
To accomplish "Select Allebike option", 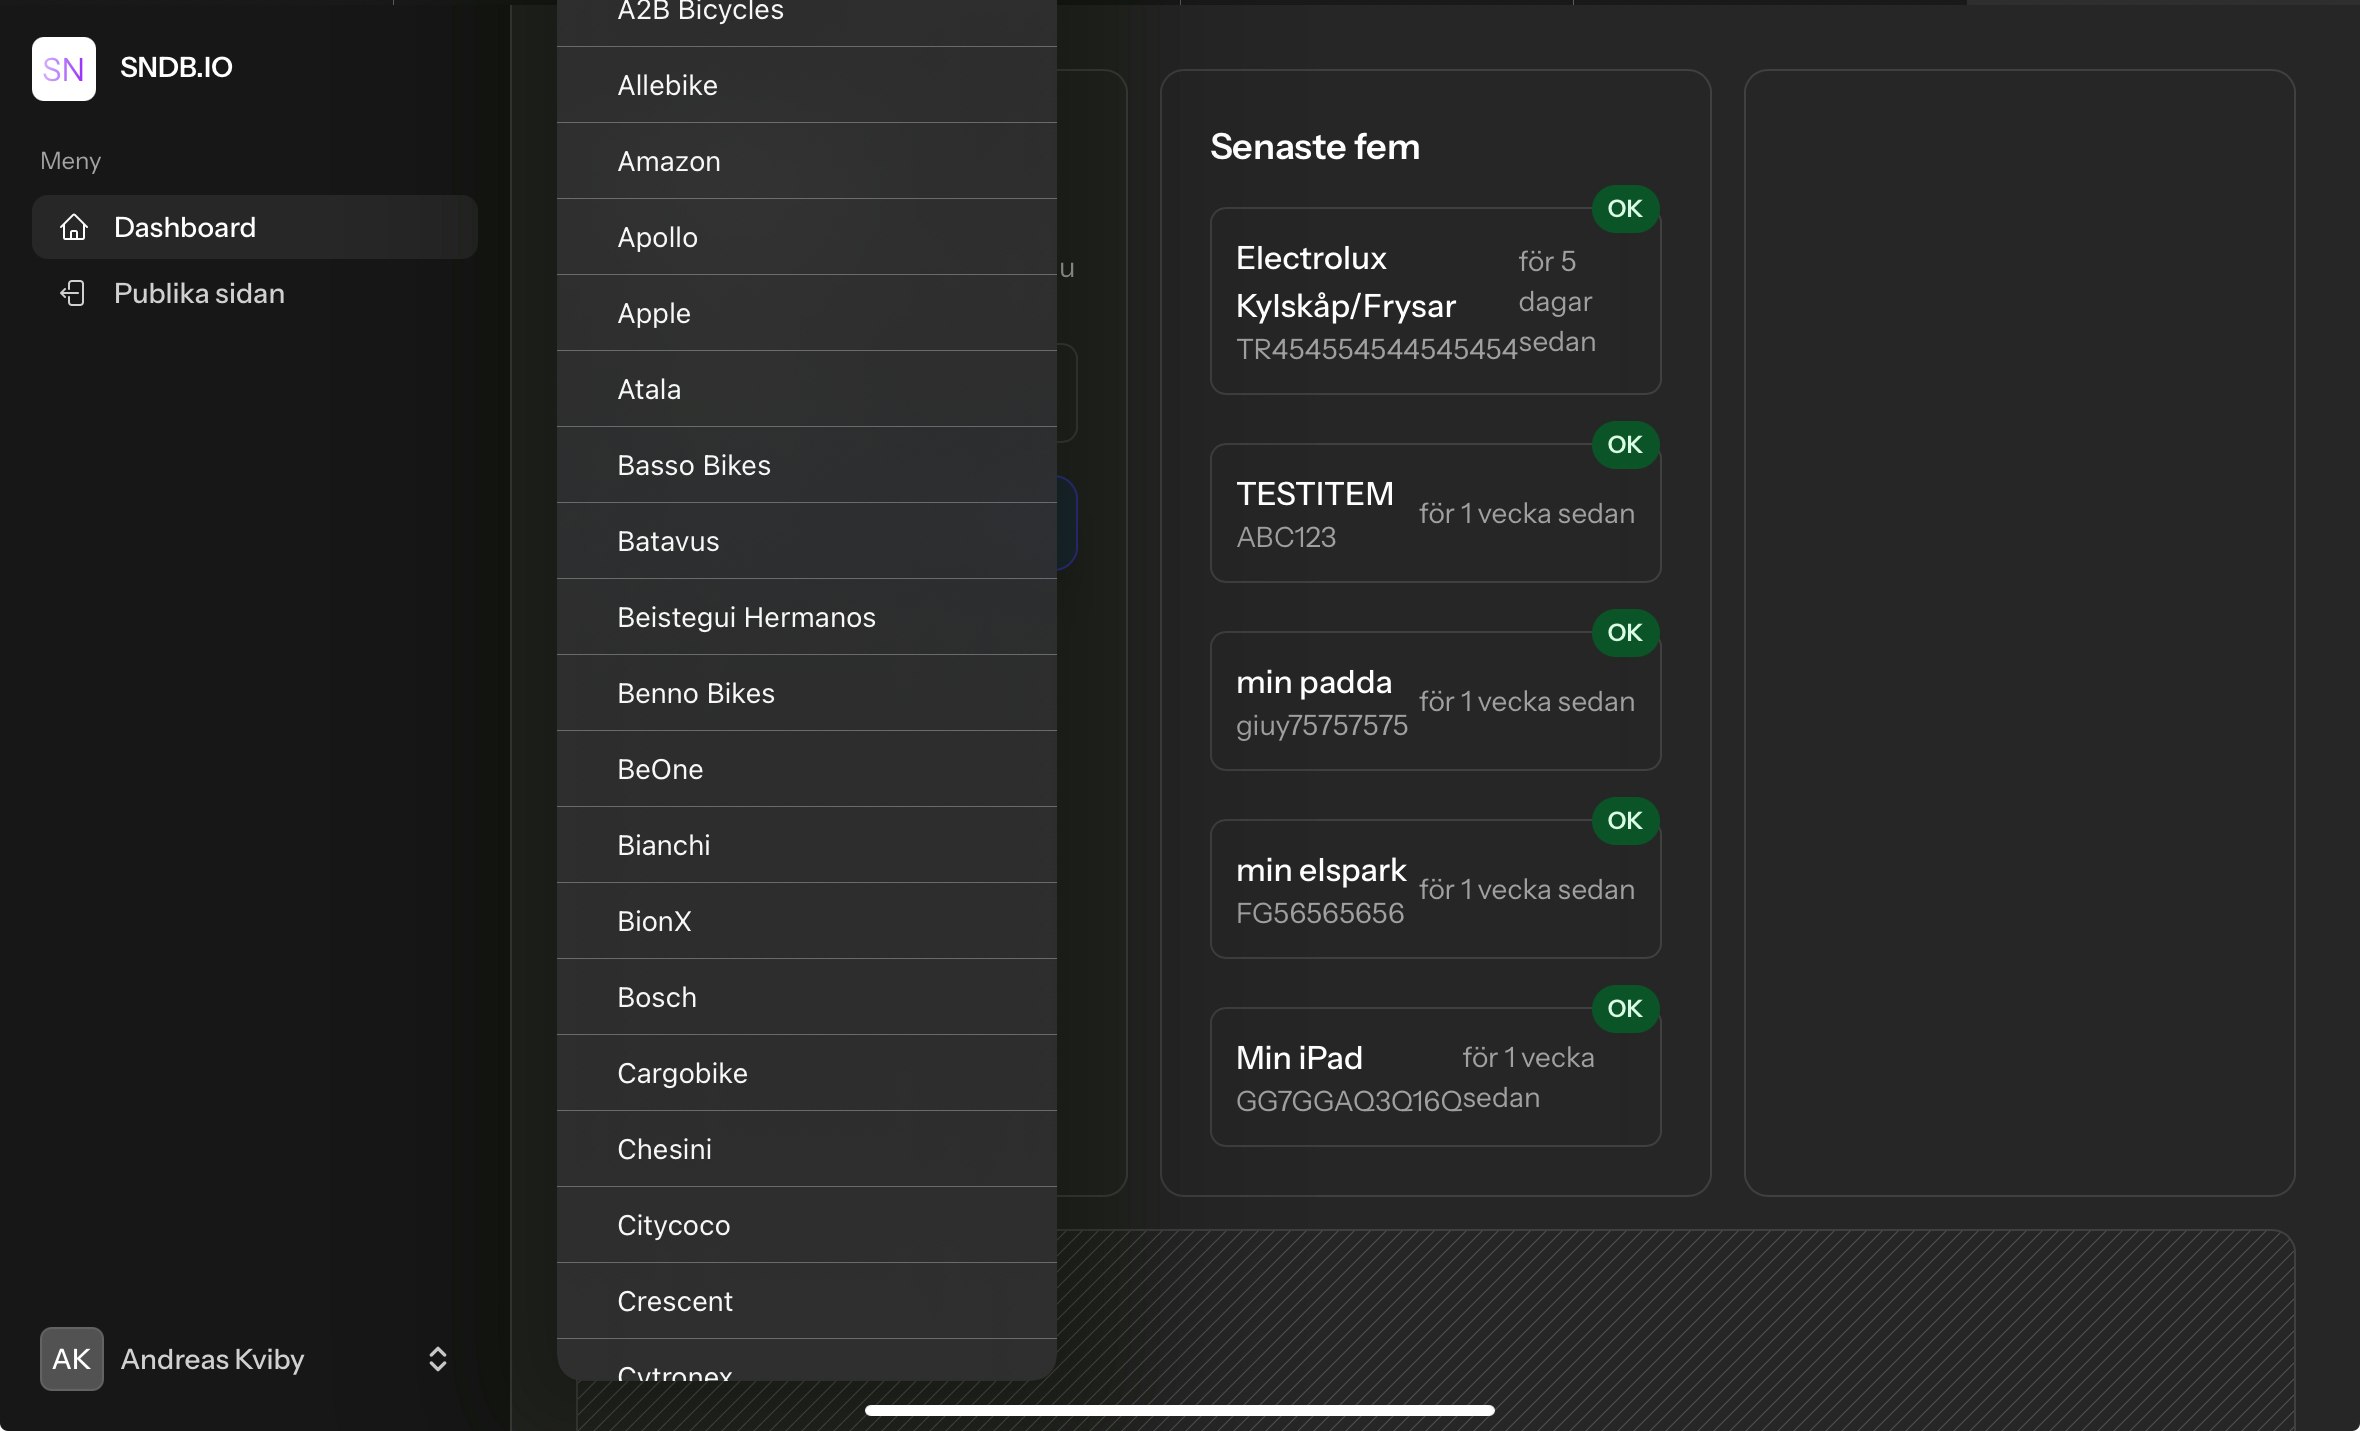I will (x=807, y=85).
